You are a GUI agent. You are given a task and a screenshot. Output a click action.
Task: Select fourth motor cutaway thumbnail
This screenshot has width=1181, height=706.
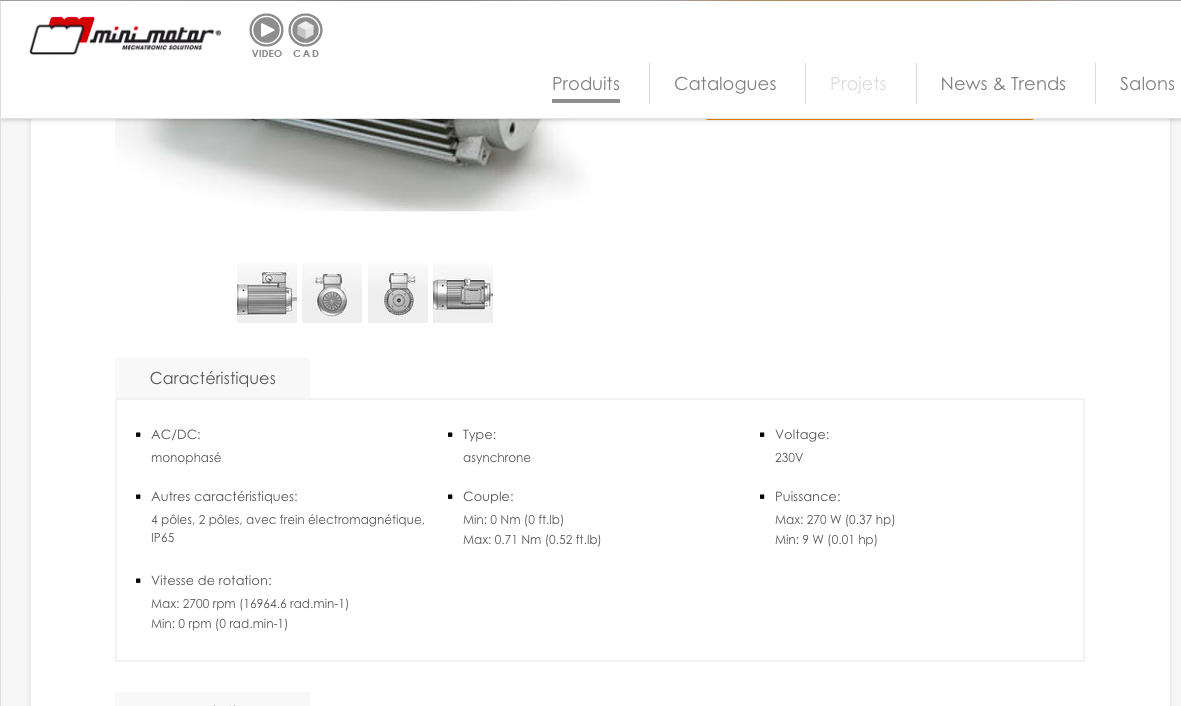point(463,293)
